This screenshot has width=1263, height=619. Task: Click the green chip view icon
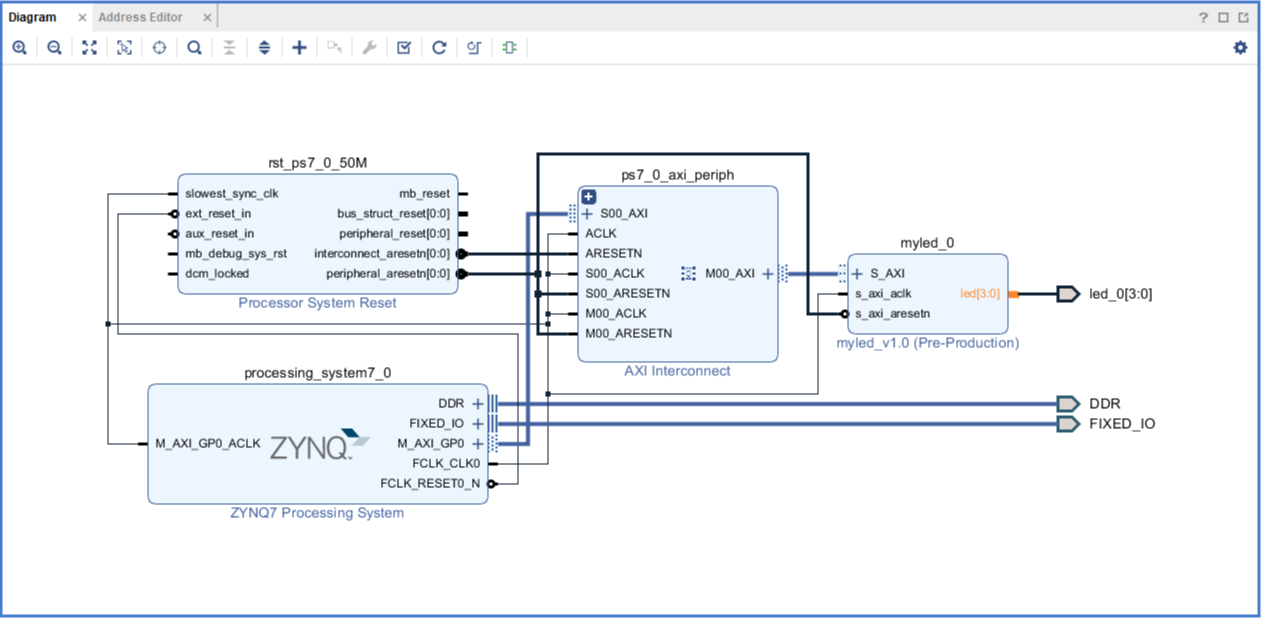coord(509,47)
